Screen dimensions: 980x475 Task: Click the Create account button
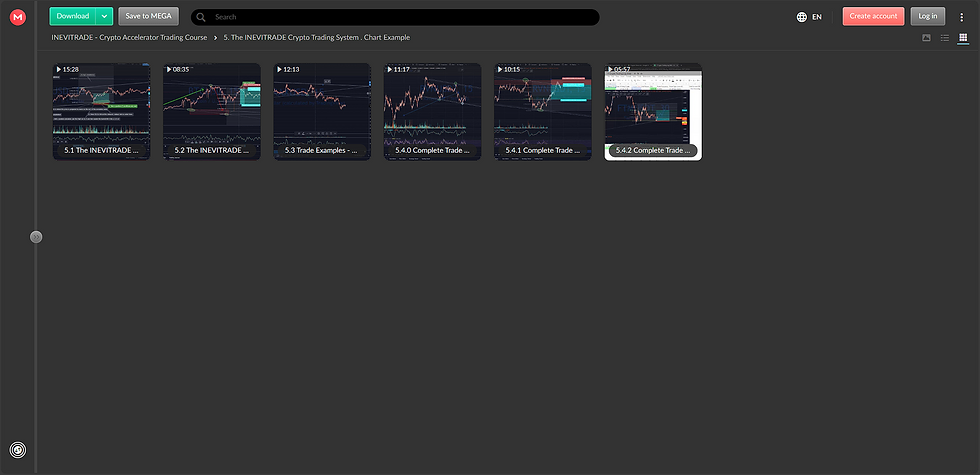(x=873, y=16)
